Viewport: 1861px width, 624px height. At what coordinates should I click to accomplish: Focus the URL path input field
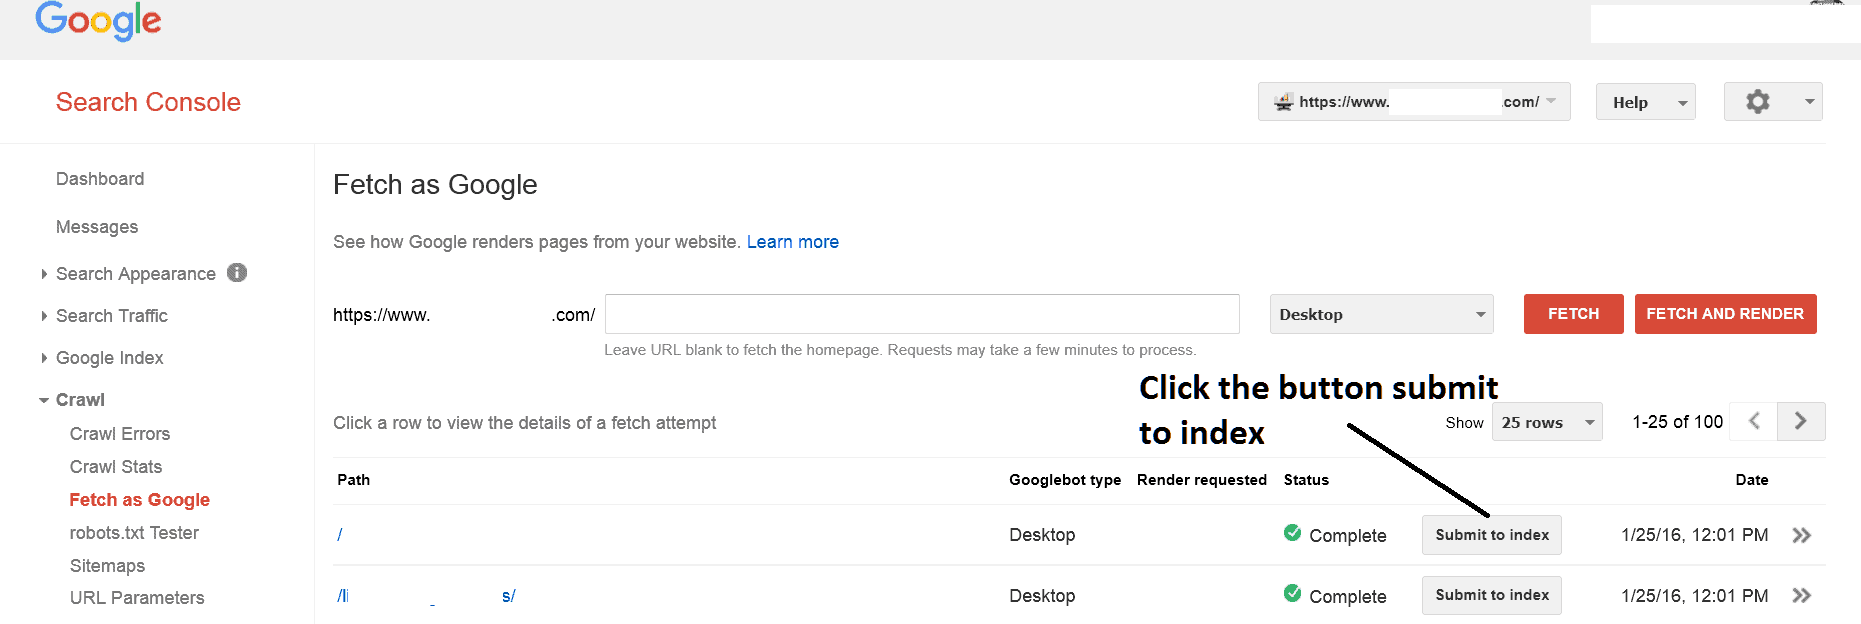tap(922, 314)
